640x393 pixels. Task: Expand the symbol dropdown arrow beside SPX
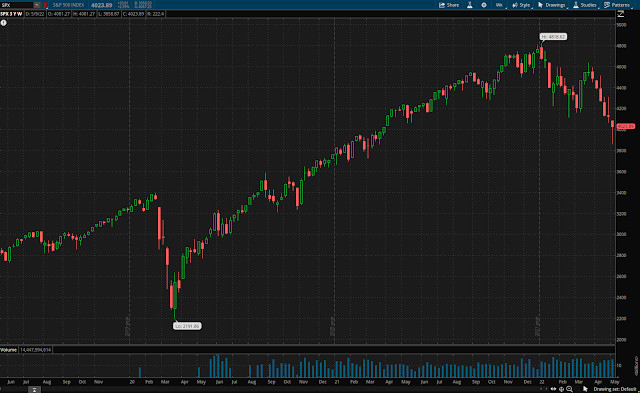coord(37,5)
